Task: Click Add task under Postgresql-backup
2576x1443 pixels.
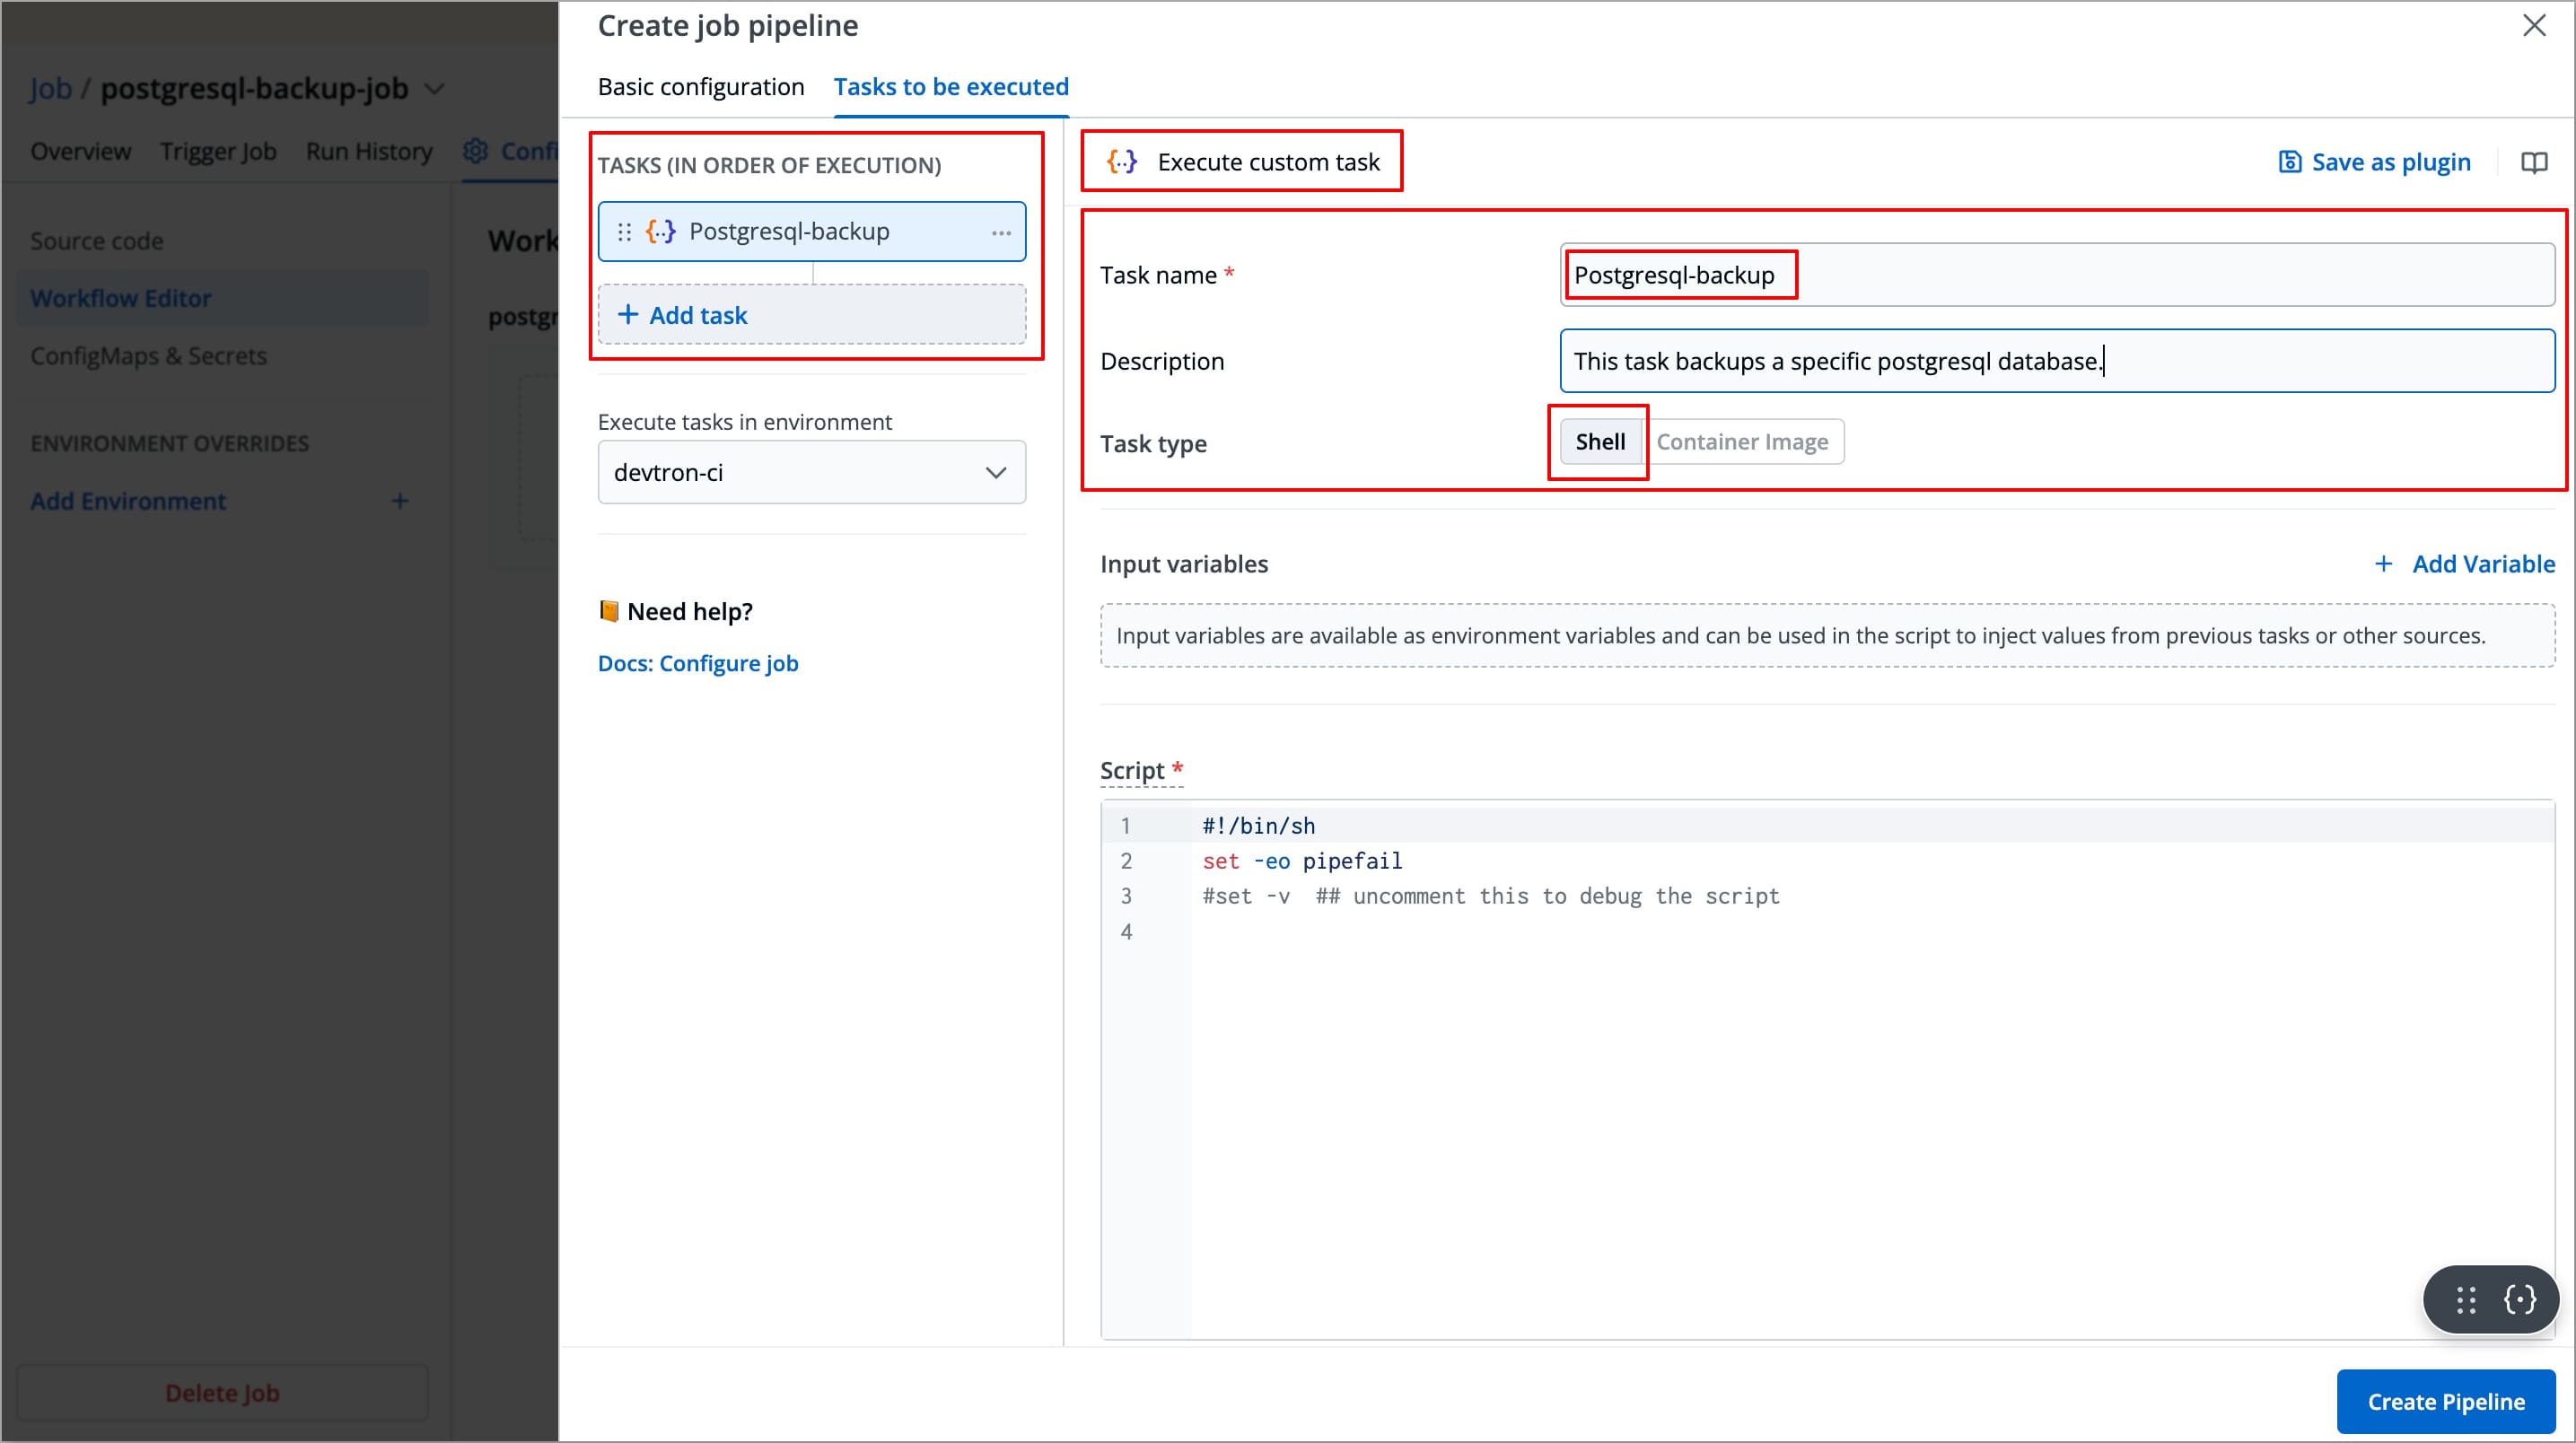Action: pos(697,314)
